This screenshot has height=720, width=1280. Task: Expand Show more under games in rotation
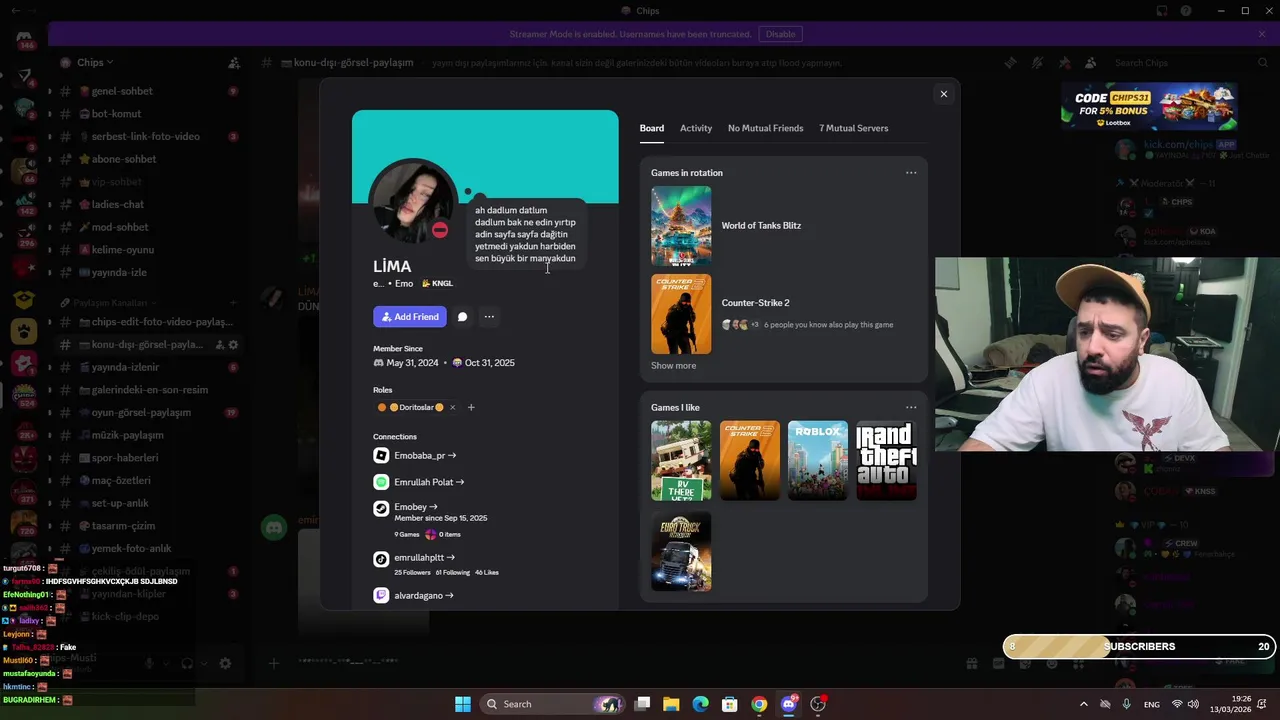tap(673, 366)
